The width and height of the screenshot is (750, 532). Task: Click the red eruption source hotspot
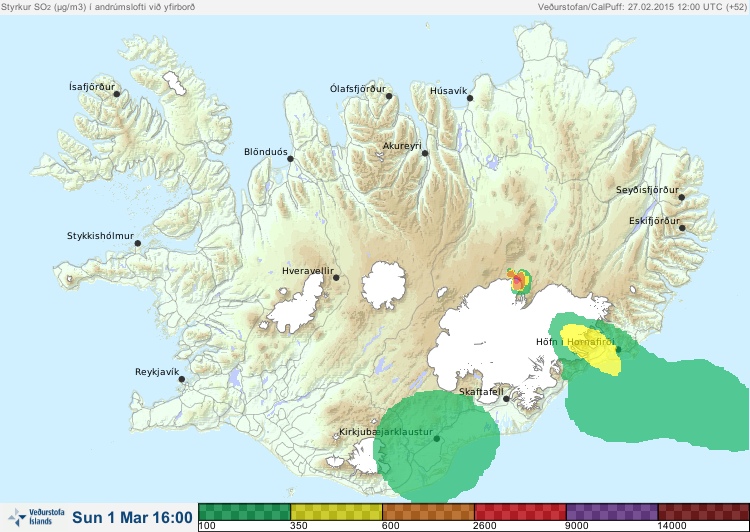pos(517,281)
